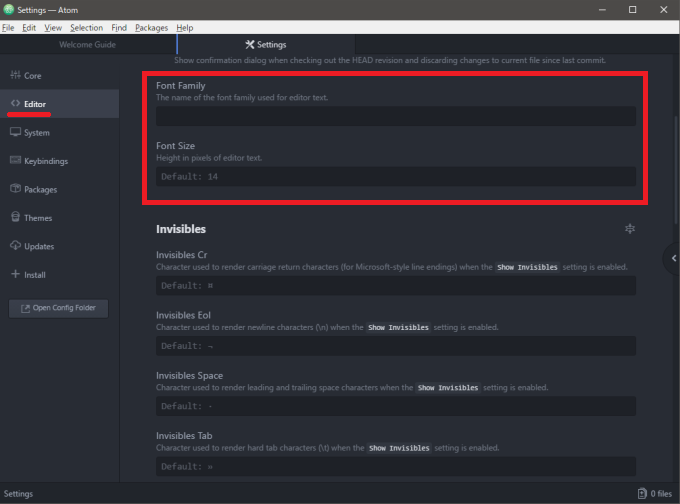The width and height of the screenshot is (680, 504).
Task: Focus the Invisibles Cr input field
Action: pyautogui.click(x=396, y=286)
